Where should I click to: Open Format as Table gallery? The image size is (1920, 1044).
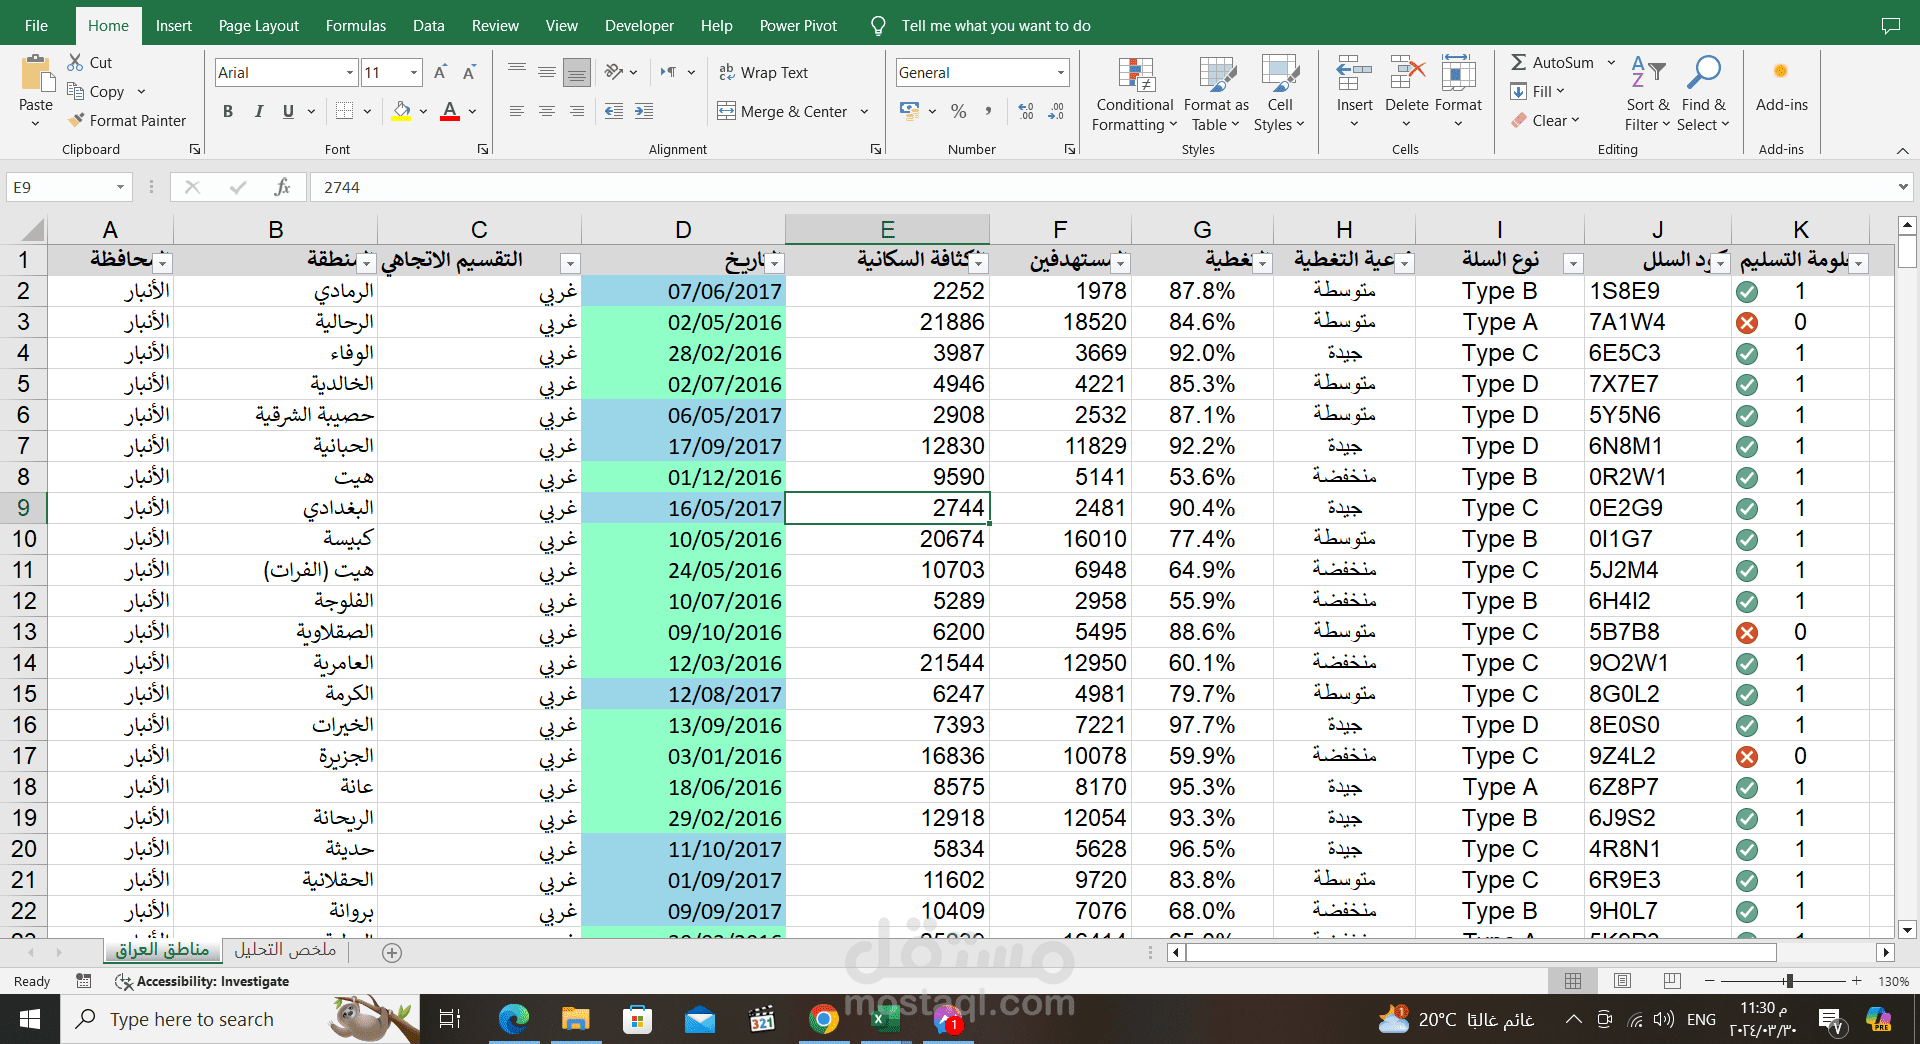point(1216,95)
